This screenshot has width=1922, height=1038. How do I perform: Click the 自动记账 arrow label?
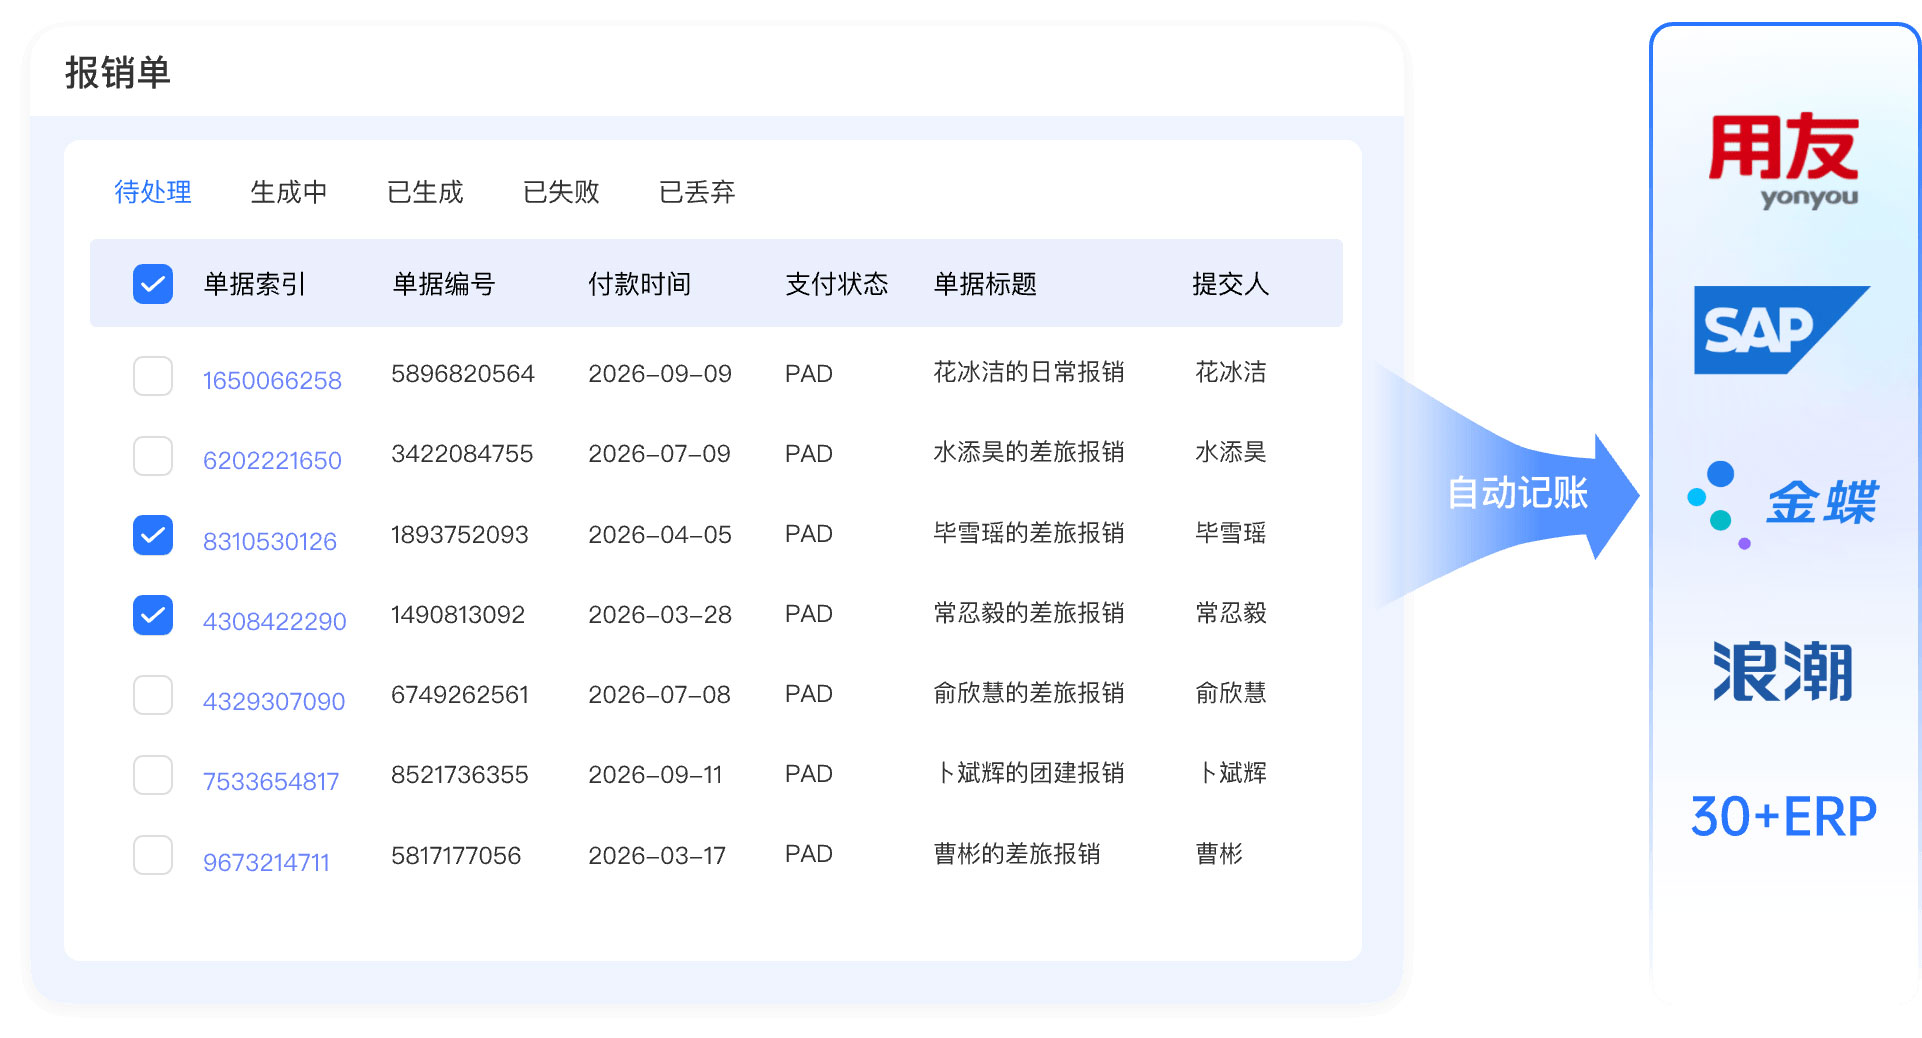point(1517,493)
